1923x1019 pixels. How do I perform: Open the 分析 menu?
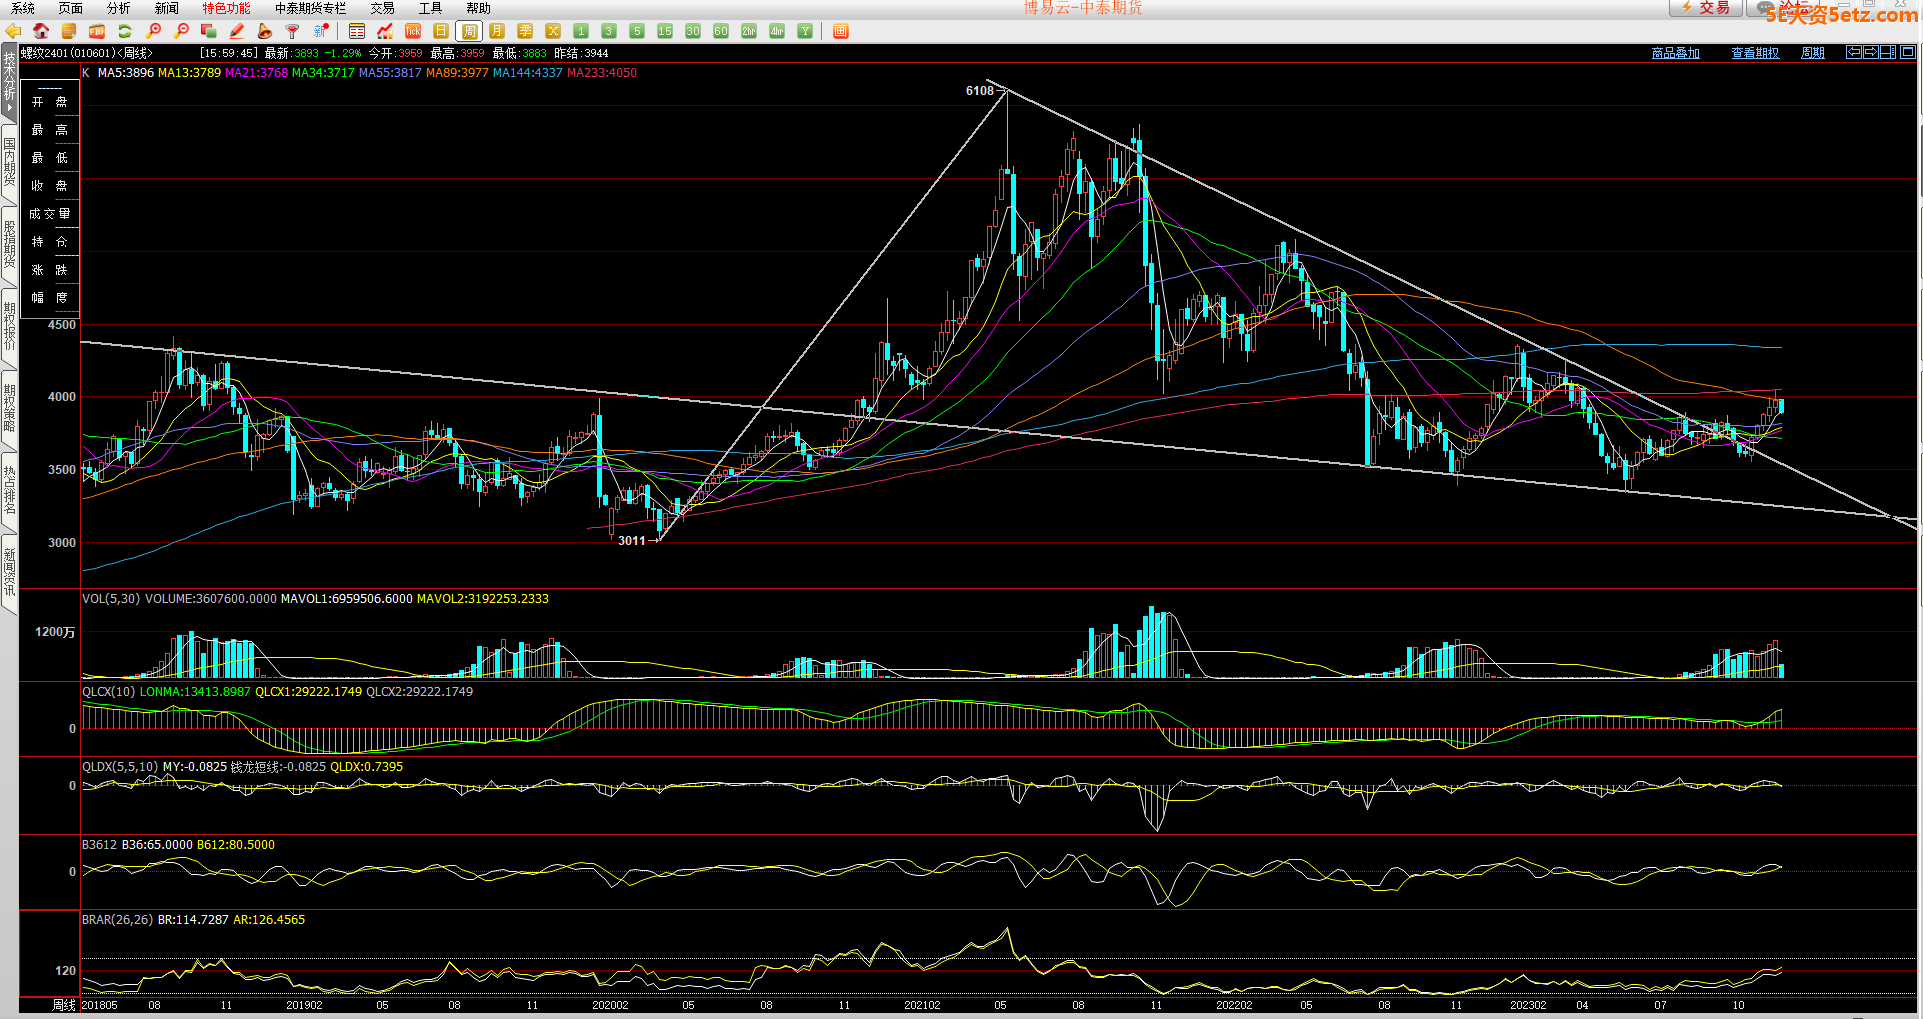point(118,8)
